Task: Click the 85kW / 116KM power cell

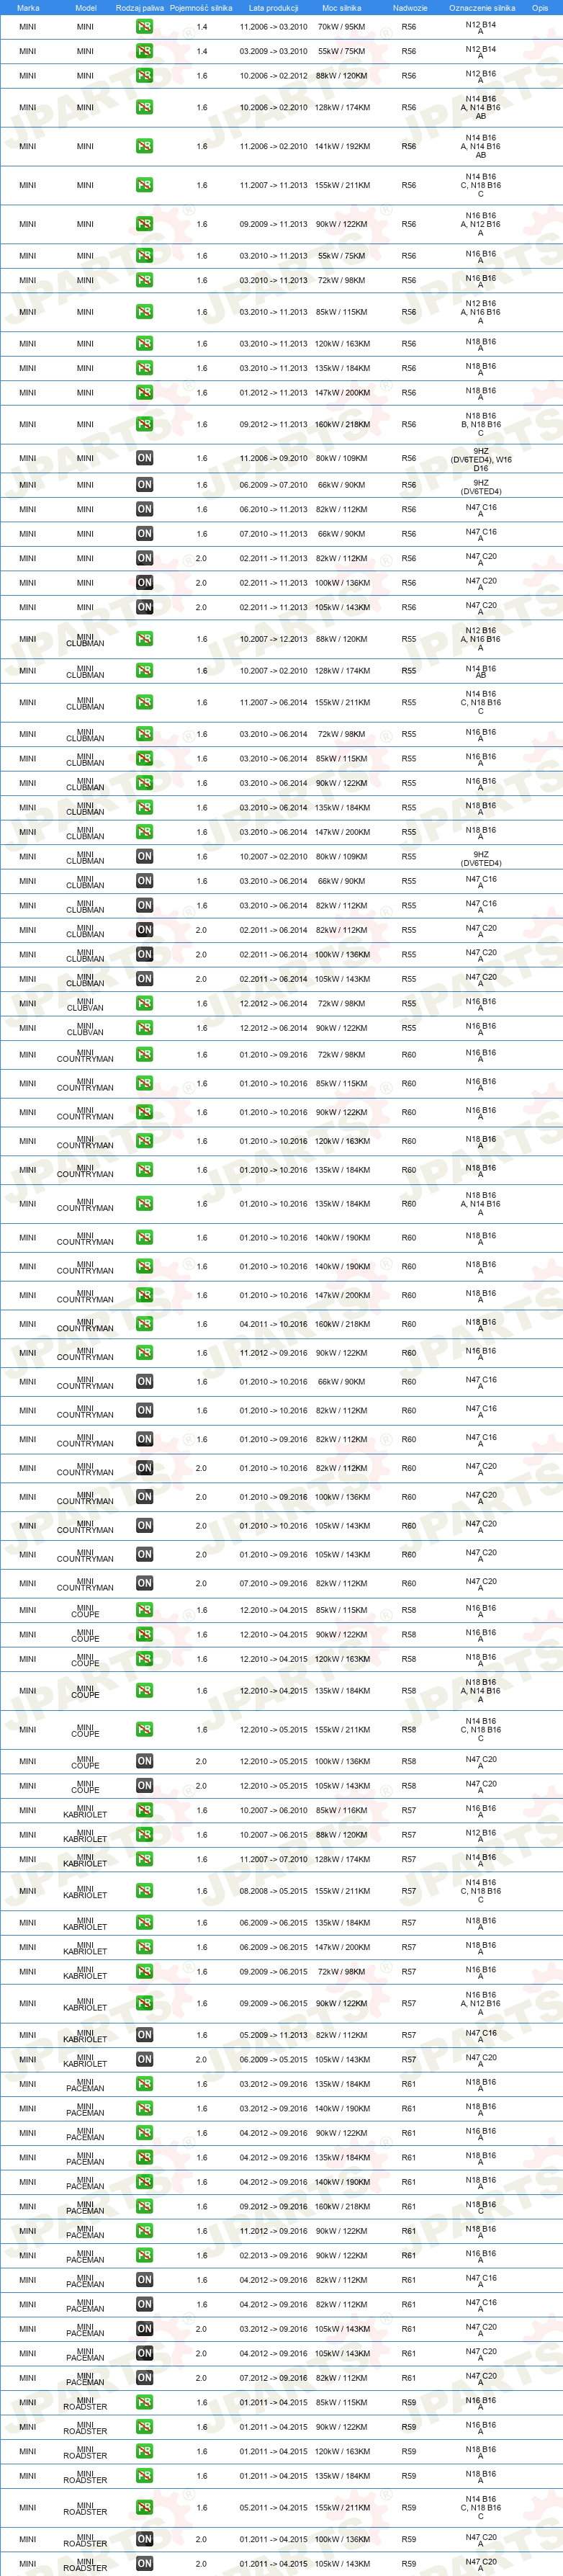Action: [x=342, y=1810]
